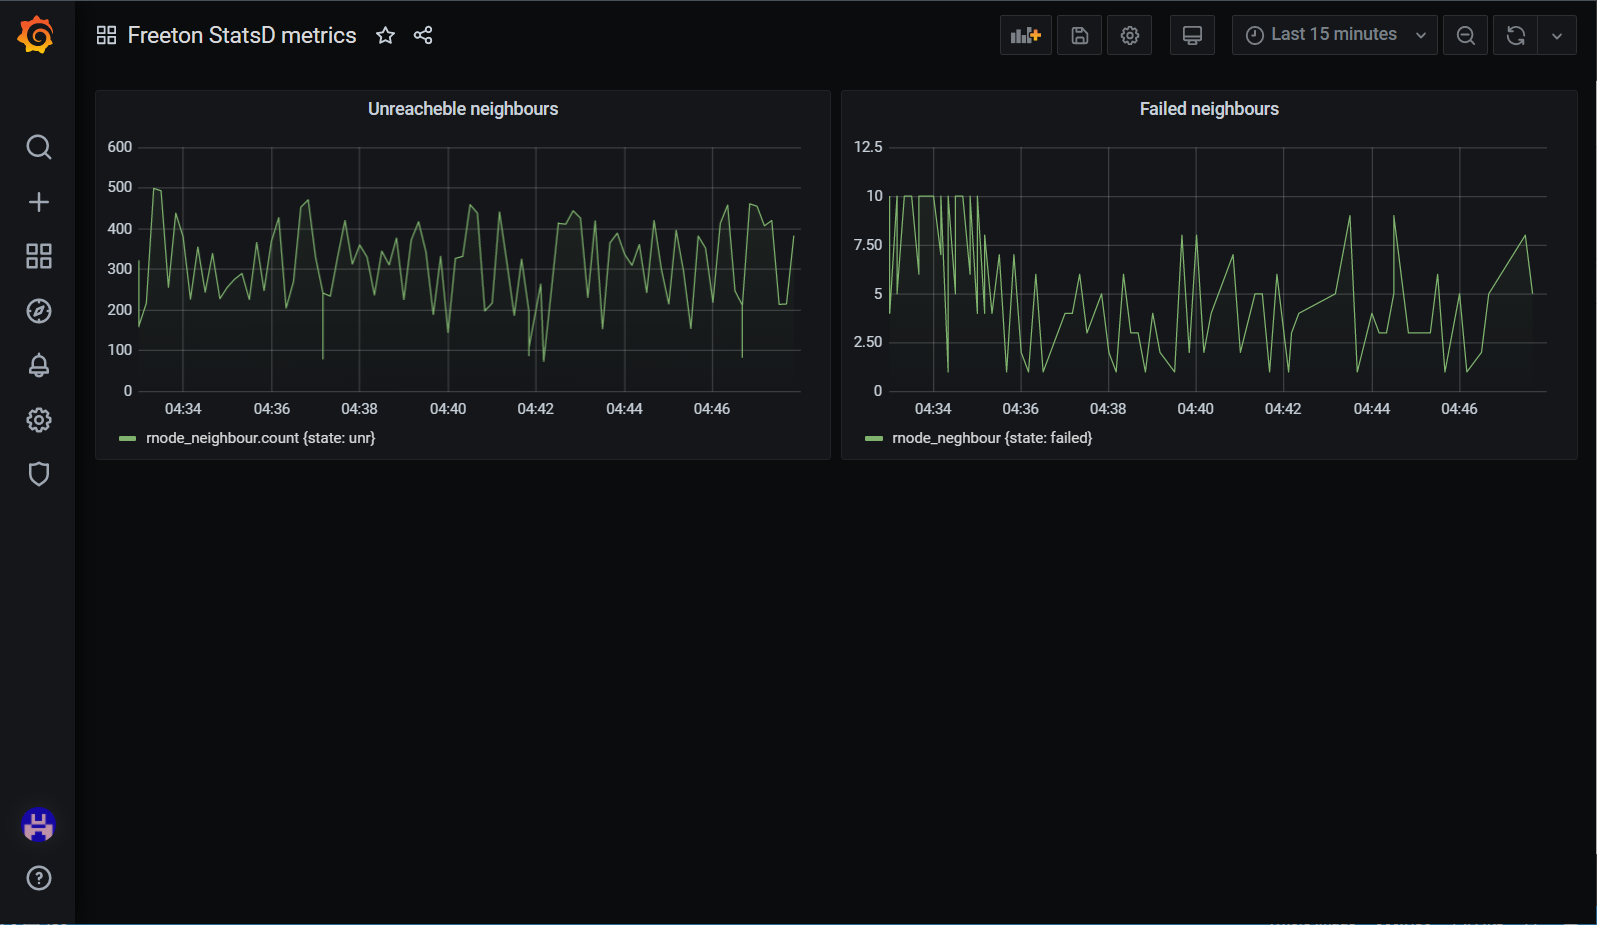
Task: Click the green swatch of failed legend
Action: click(874, 439)
